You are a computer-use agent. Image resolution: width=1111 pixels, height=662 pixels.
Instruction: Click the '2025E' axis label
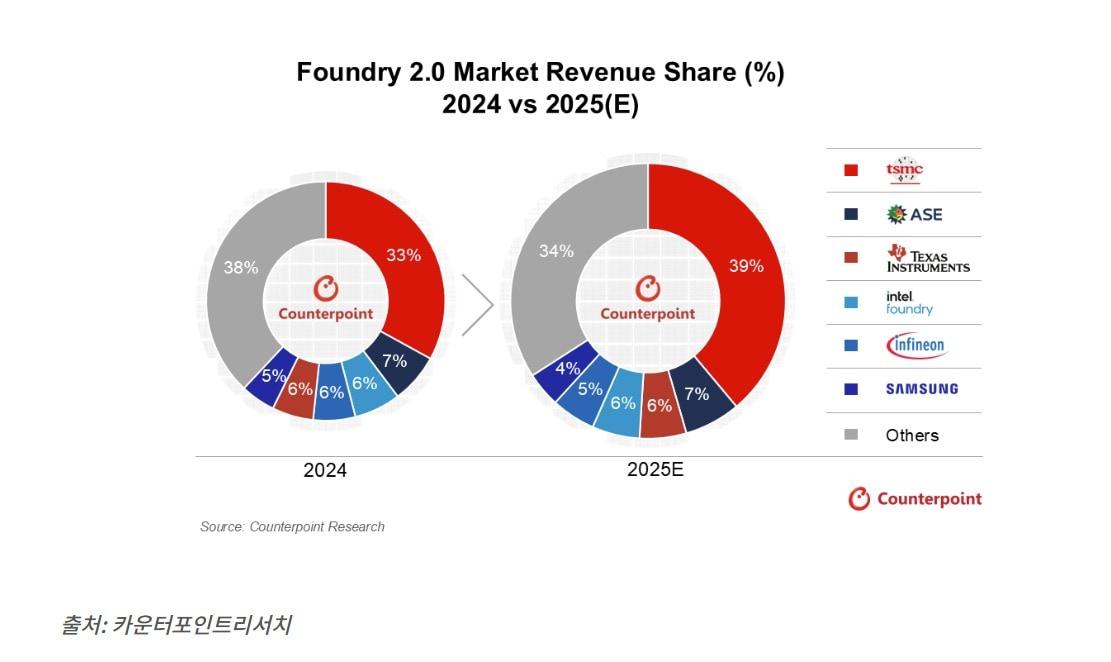click(x=655, y=469)
